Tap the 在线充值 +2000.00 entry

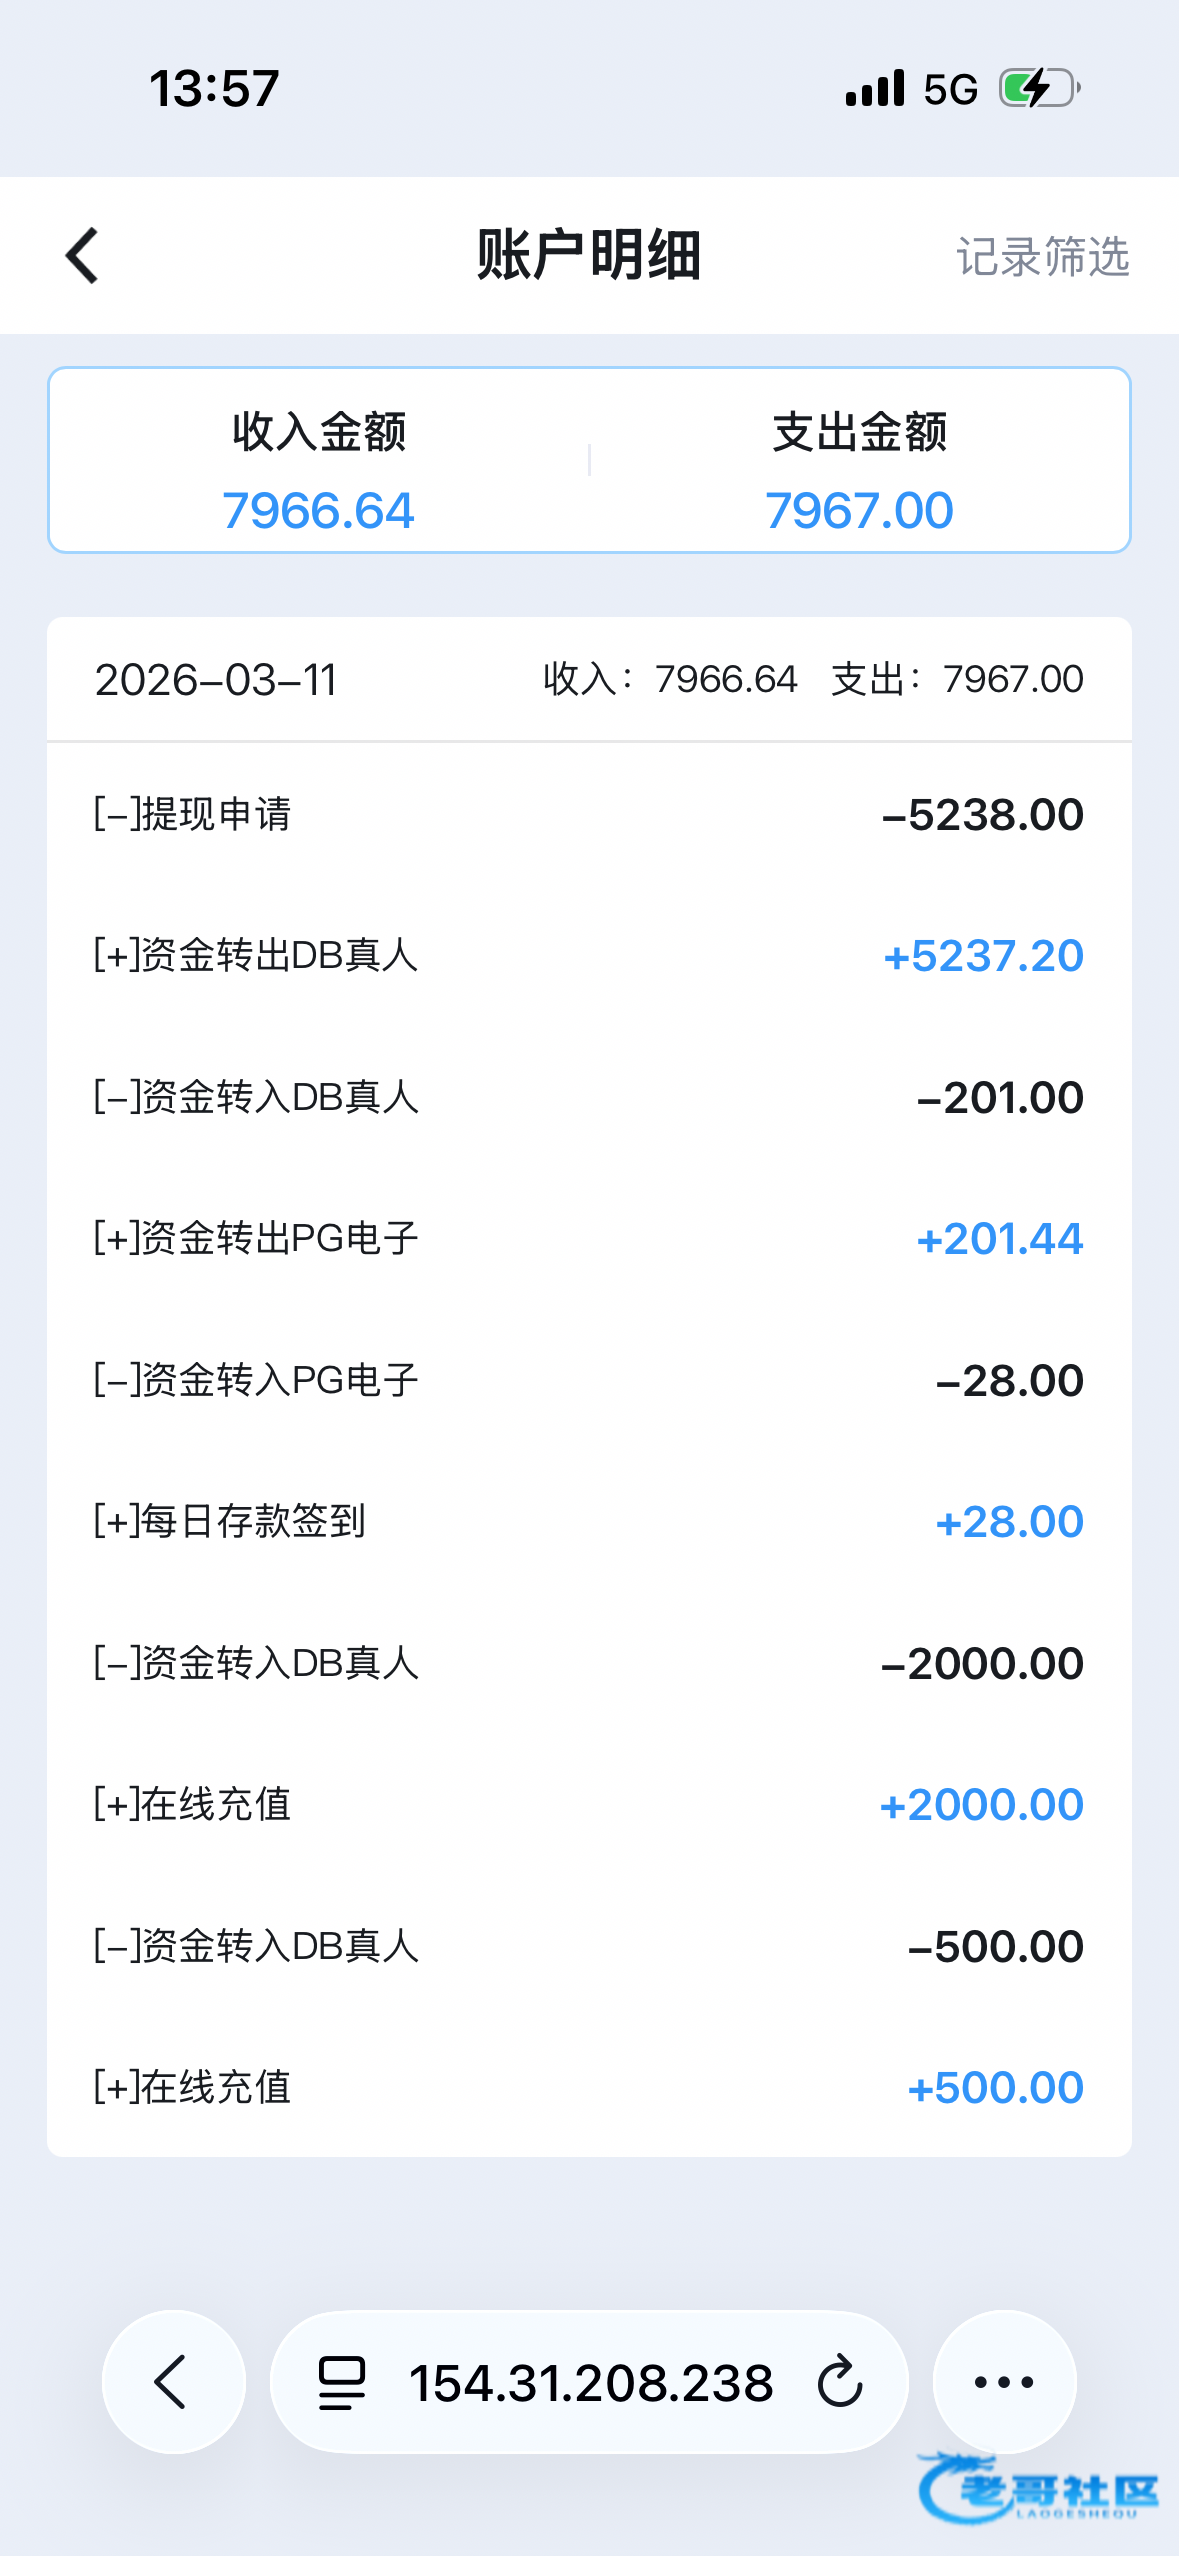pyautogui.click(x=589, y=1805)
